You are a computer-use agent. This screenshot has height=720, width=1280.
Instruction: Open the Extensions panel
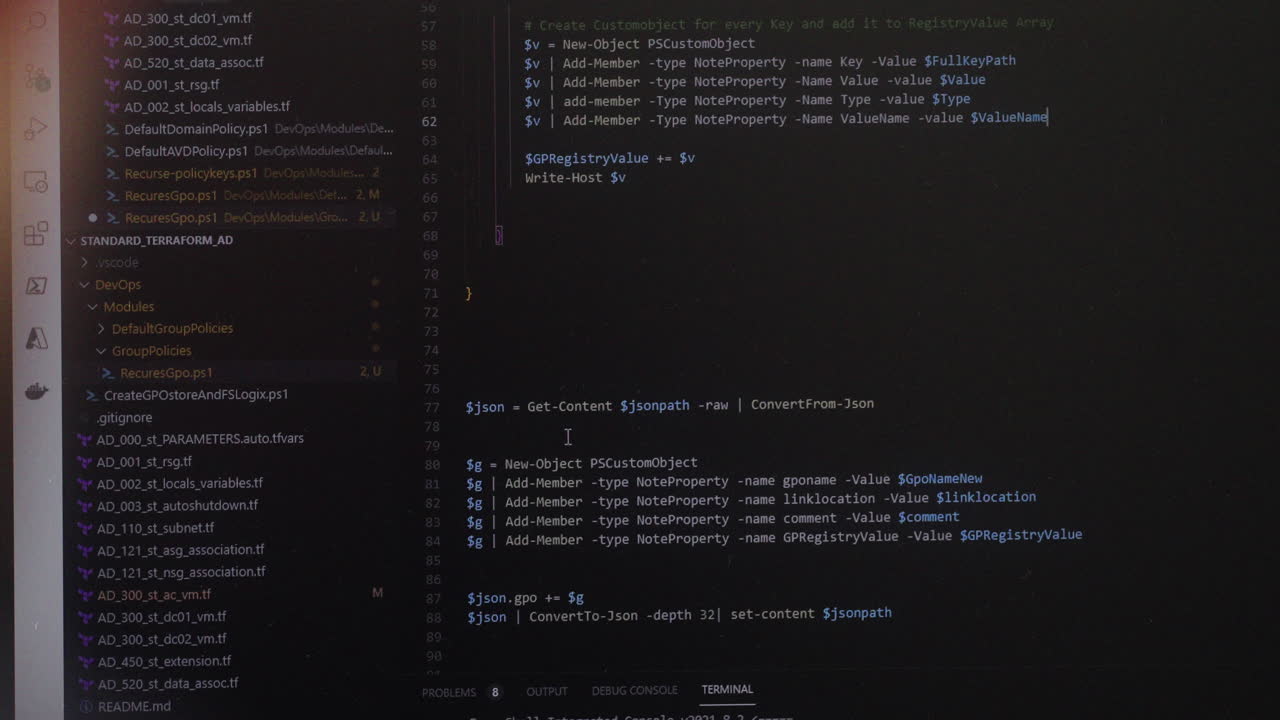pos(35,235)
